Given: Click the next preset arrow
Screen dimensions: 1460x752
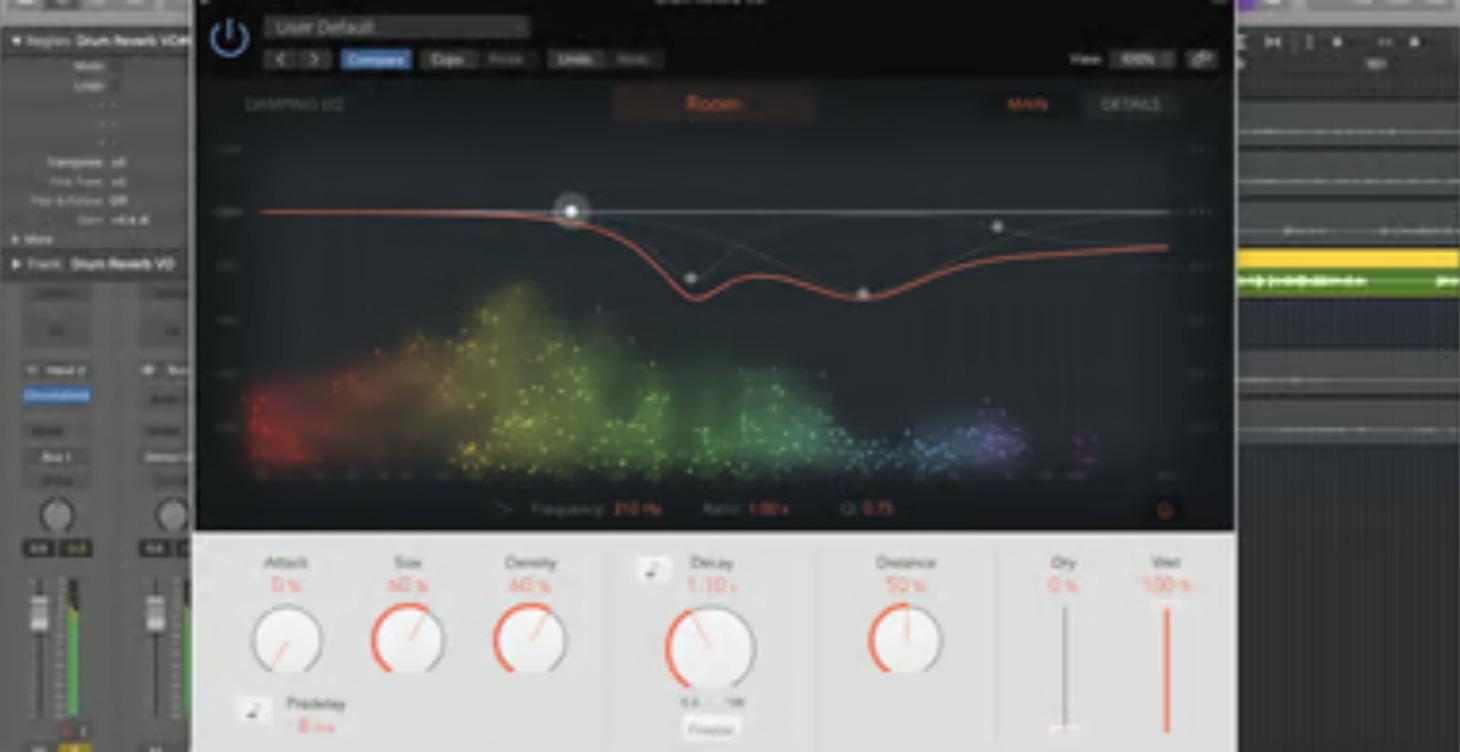Looking at the screenshot, I should (x=311, y=59).
